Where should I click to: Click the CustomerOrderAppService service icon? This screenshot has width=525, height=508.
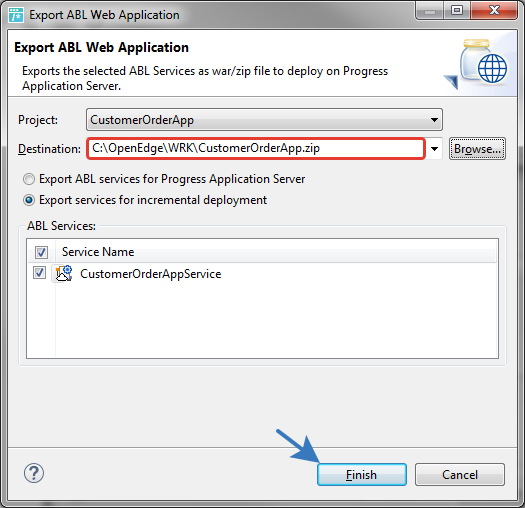tap(64, 273)
